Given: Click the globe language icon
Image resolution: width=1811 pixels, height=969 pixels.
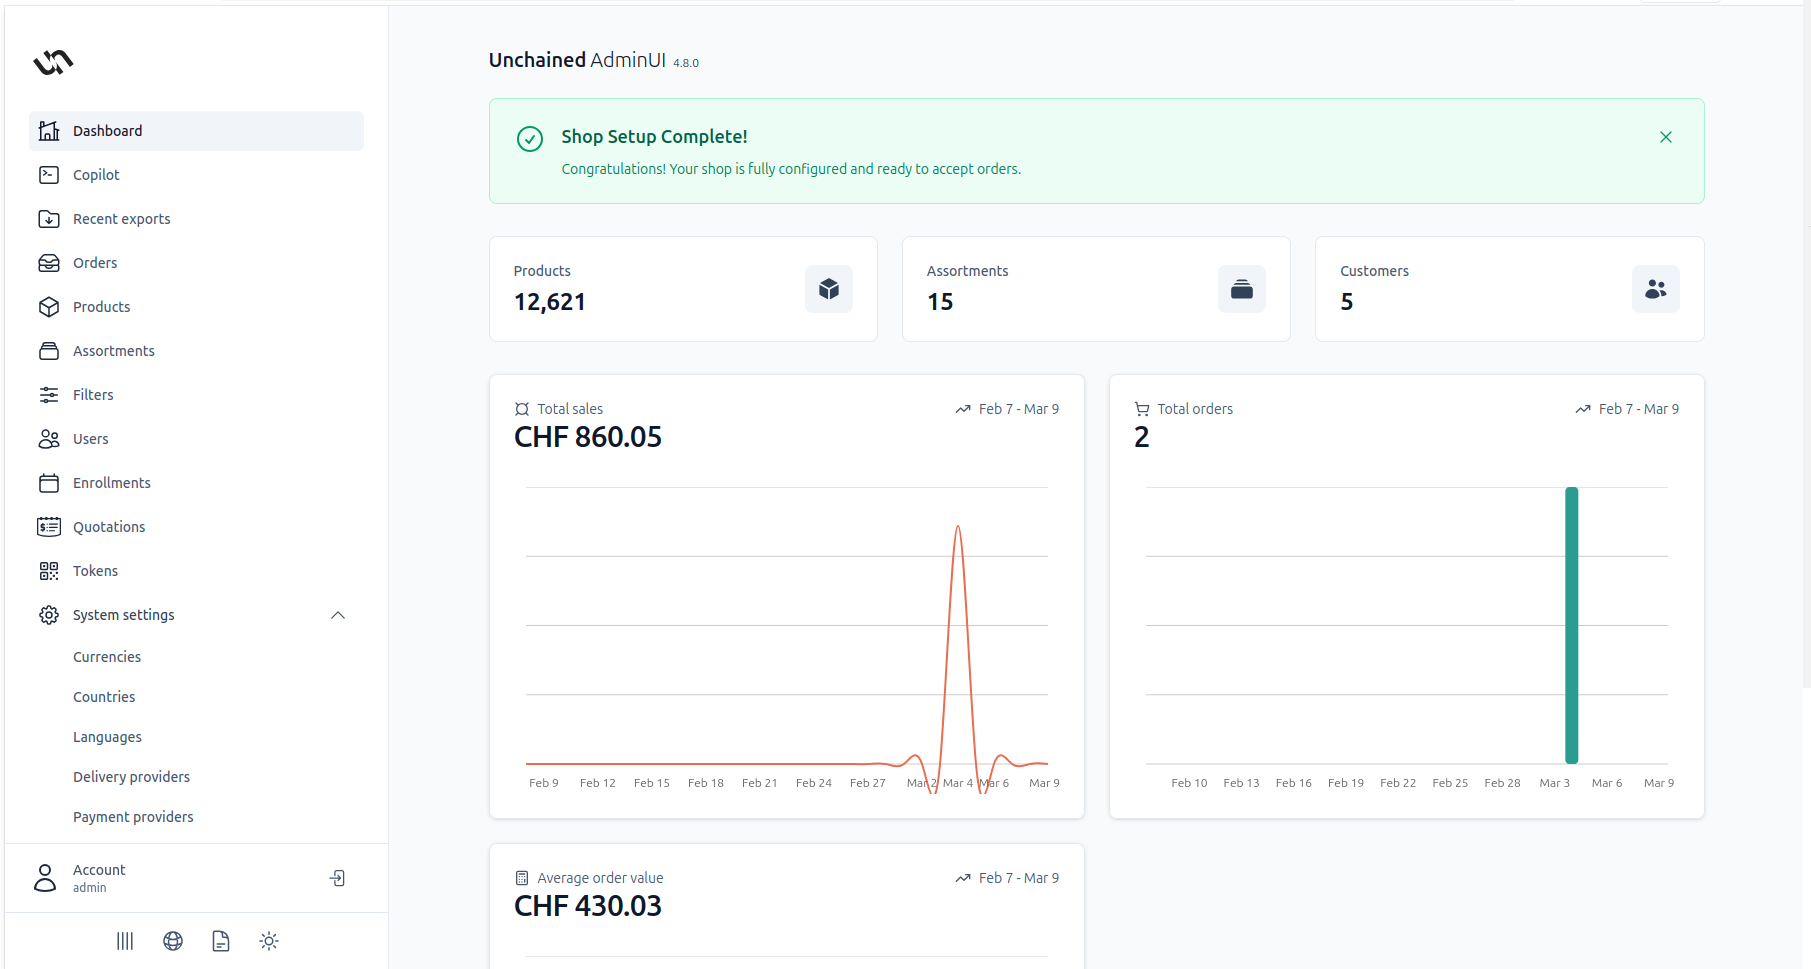Looking at the screenshot, I should 173,941.
